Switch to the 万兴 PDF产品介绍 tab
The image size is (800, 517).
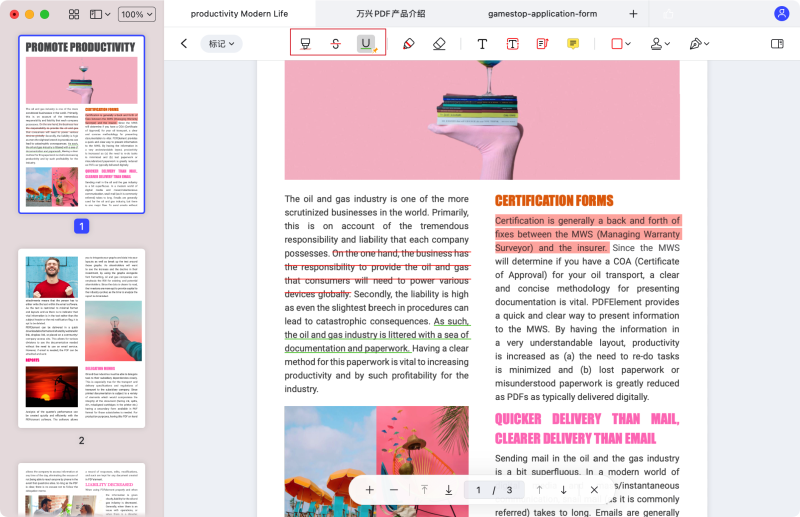click(390, 14)
